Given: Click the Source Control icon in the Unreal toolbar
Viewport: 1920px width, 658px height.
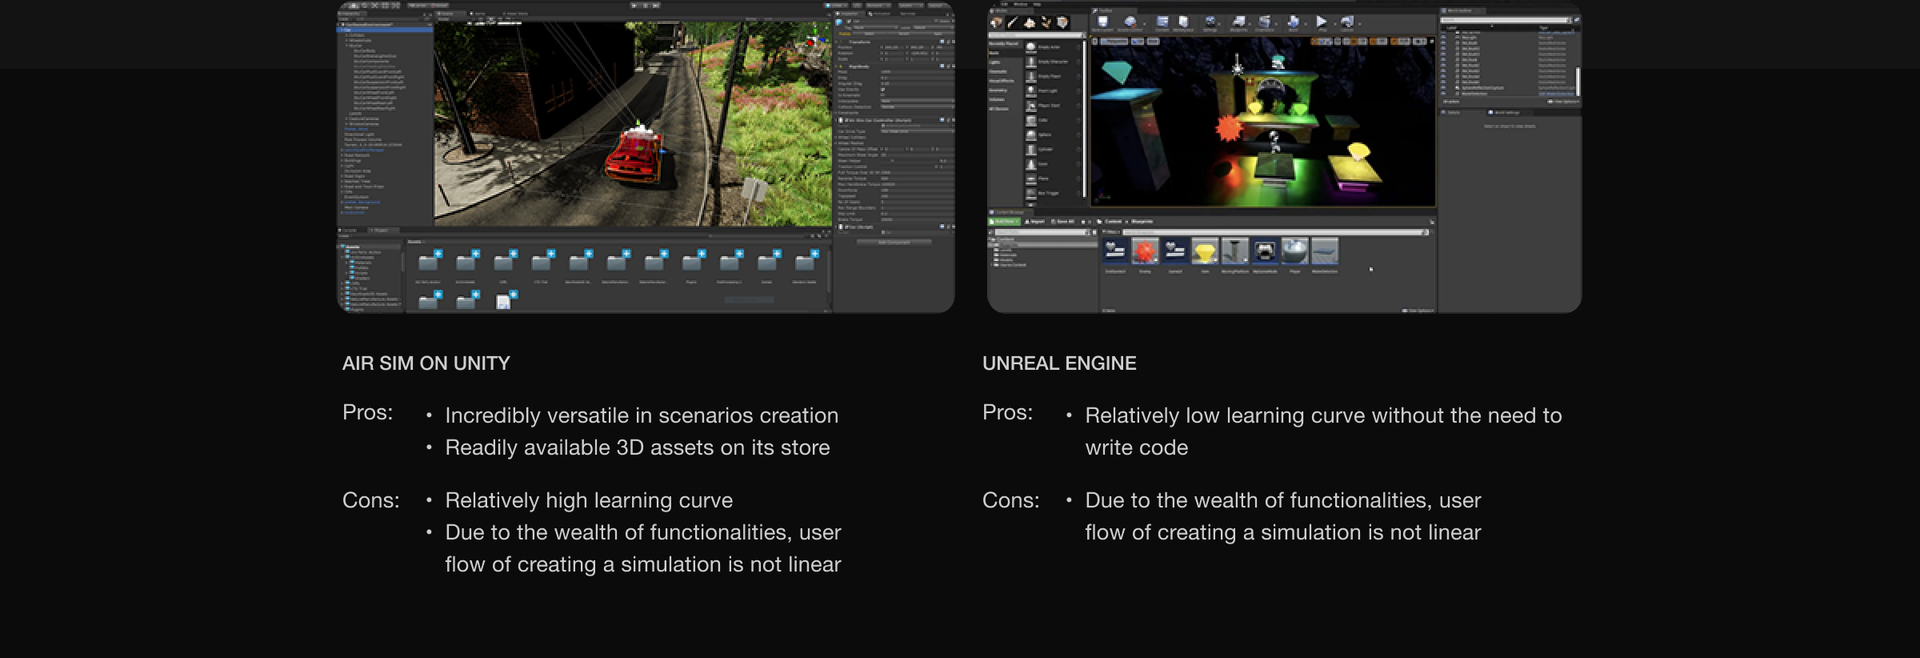Looking at the screenshot, I should click(1130, 22).
